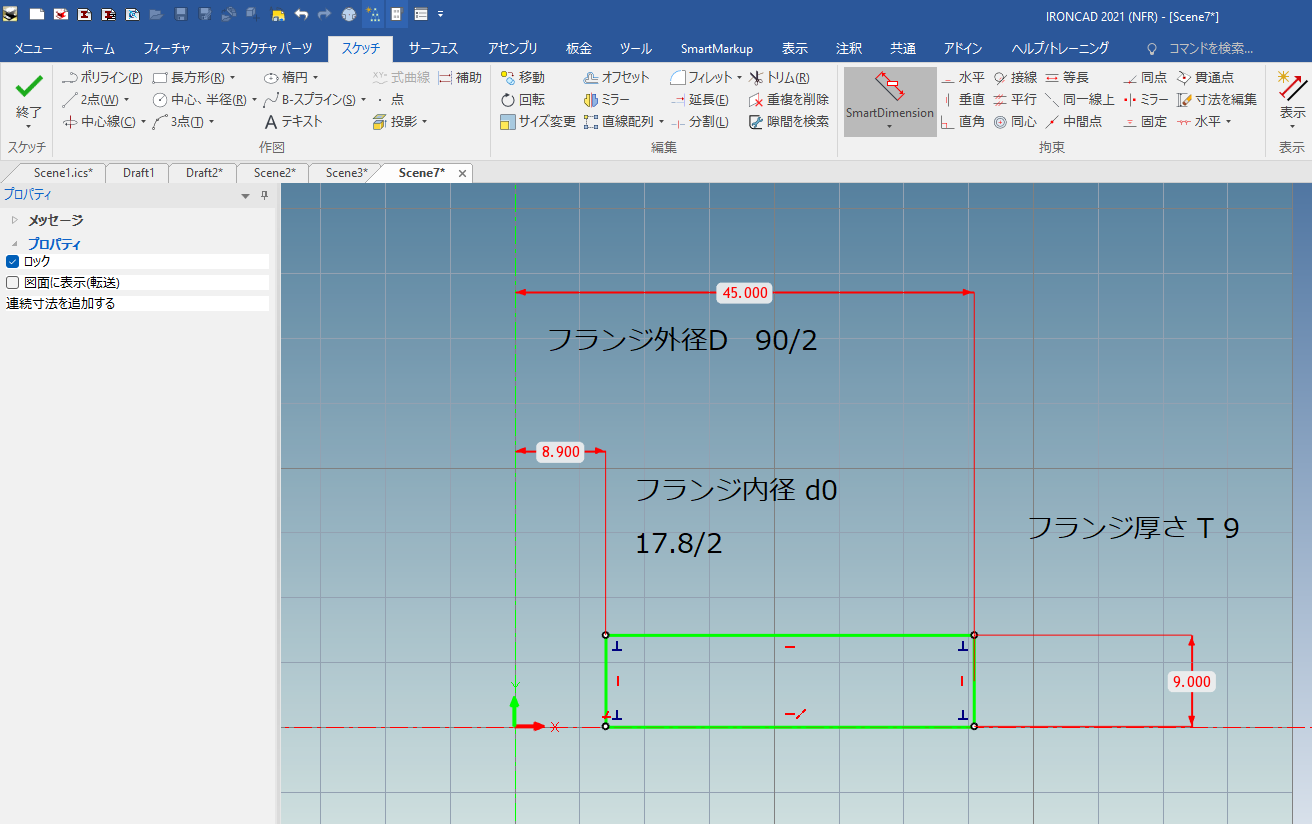Select the 移動 (Move) edit tool
The image size is (1312, 824).
click(522, 77)
